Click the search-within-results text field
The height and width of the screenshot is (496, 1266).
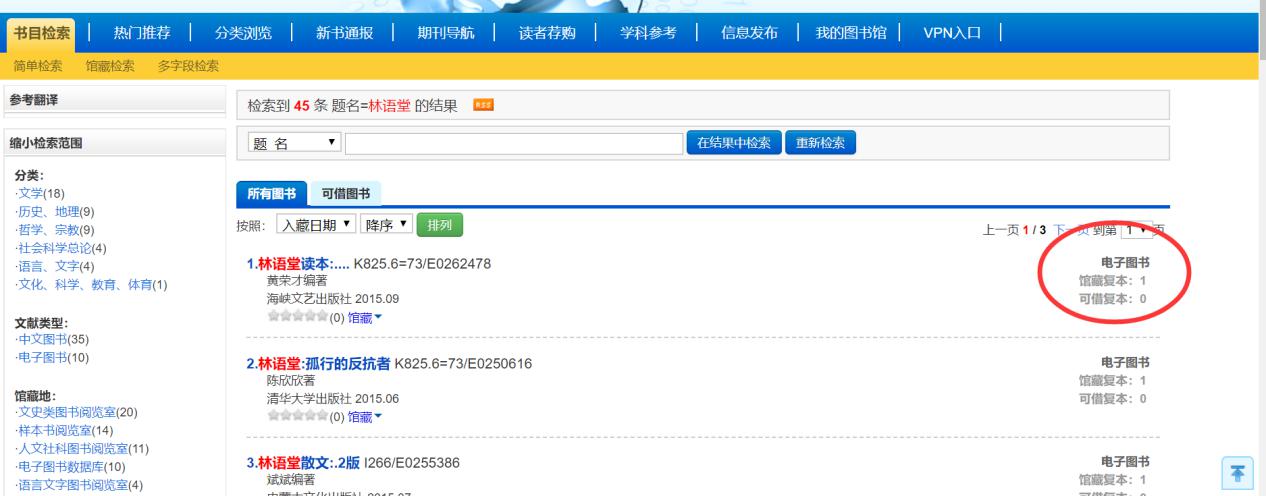[514, 144]
